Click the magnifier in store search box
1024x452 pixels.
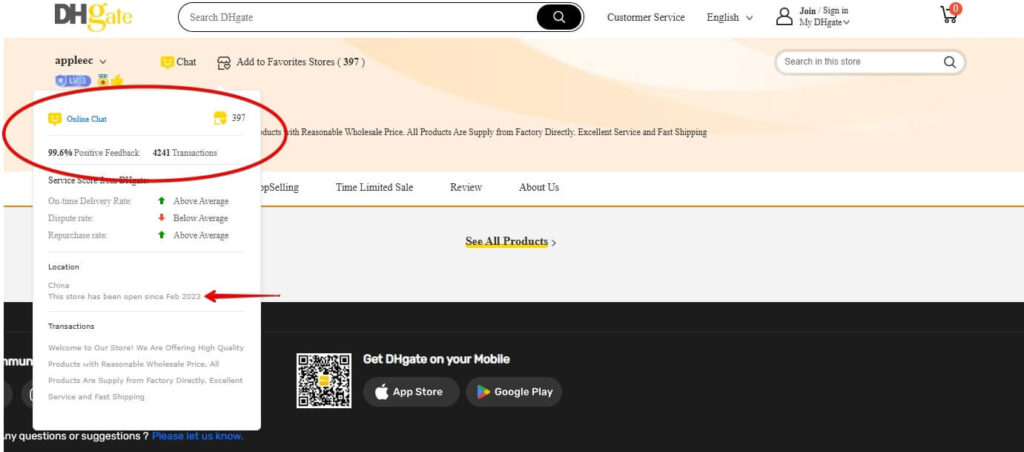[x=950, y=62]
